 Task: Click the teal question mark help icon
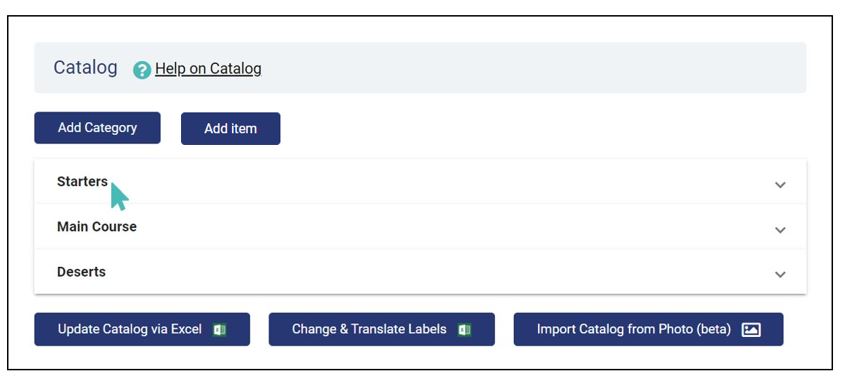tap(142, 70)
